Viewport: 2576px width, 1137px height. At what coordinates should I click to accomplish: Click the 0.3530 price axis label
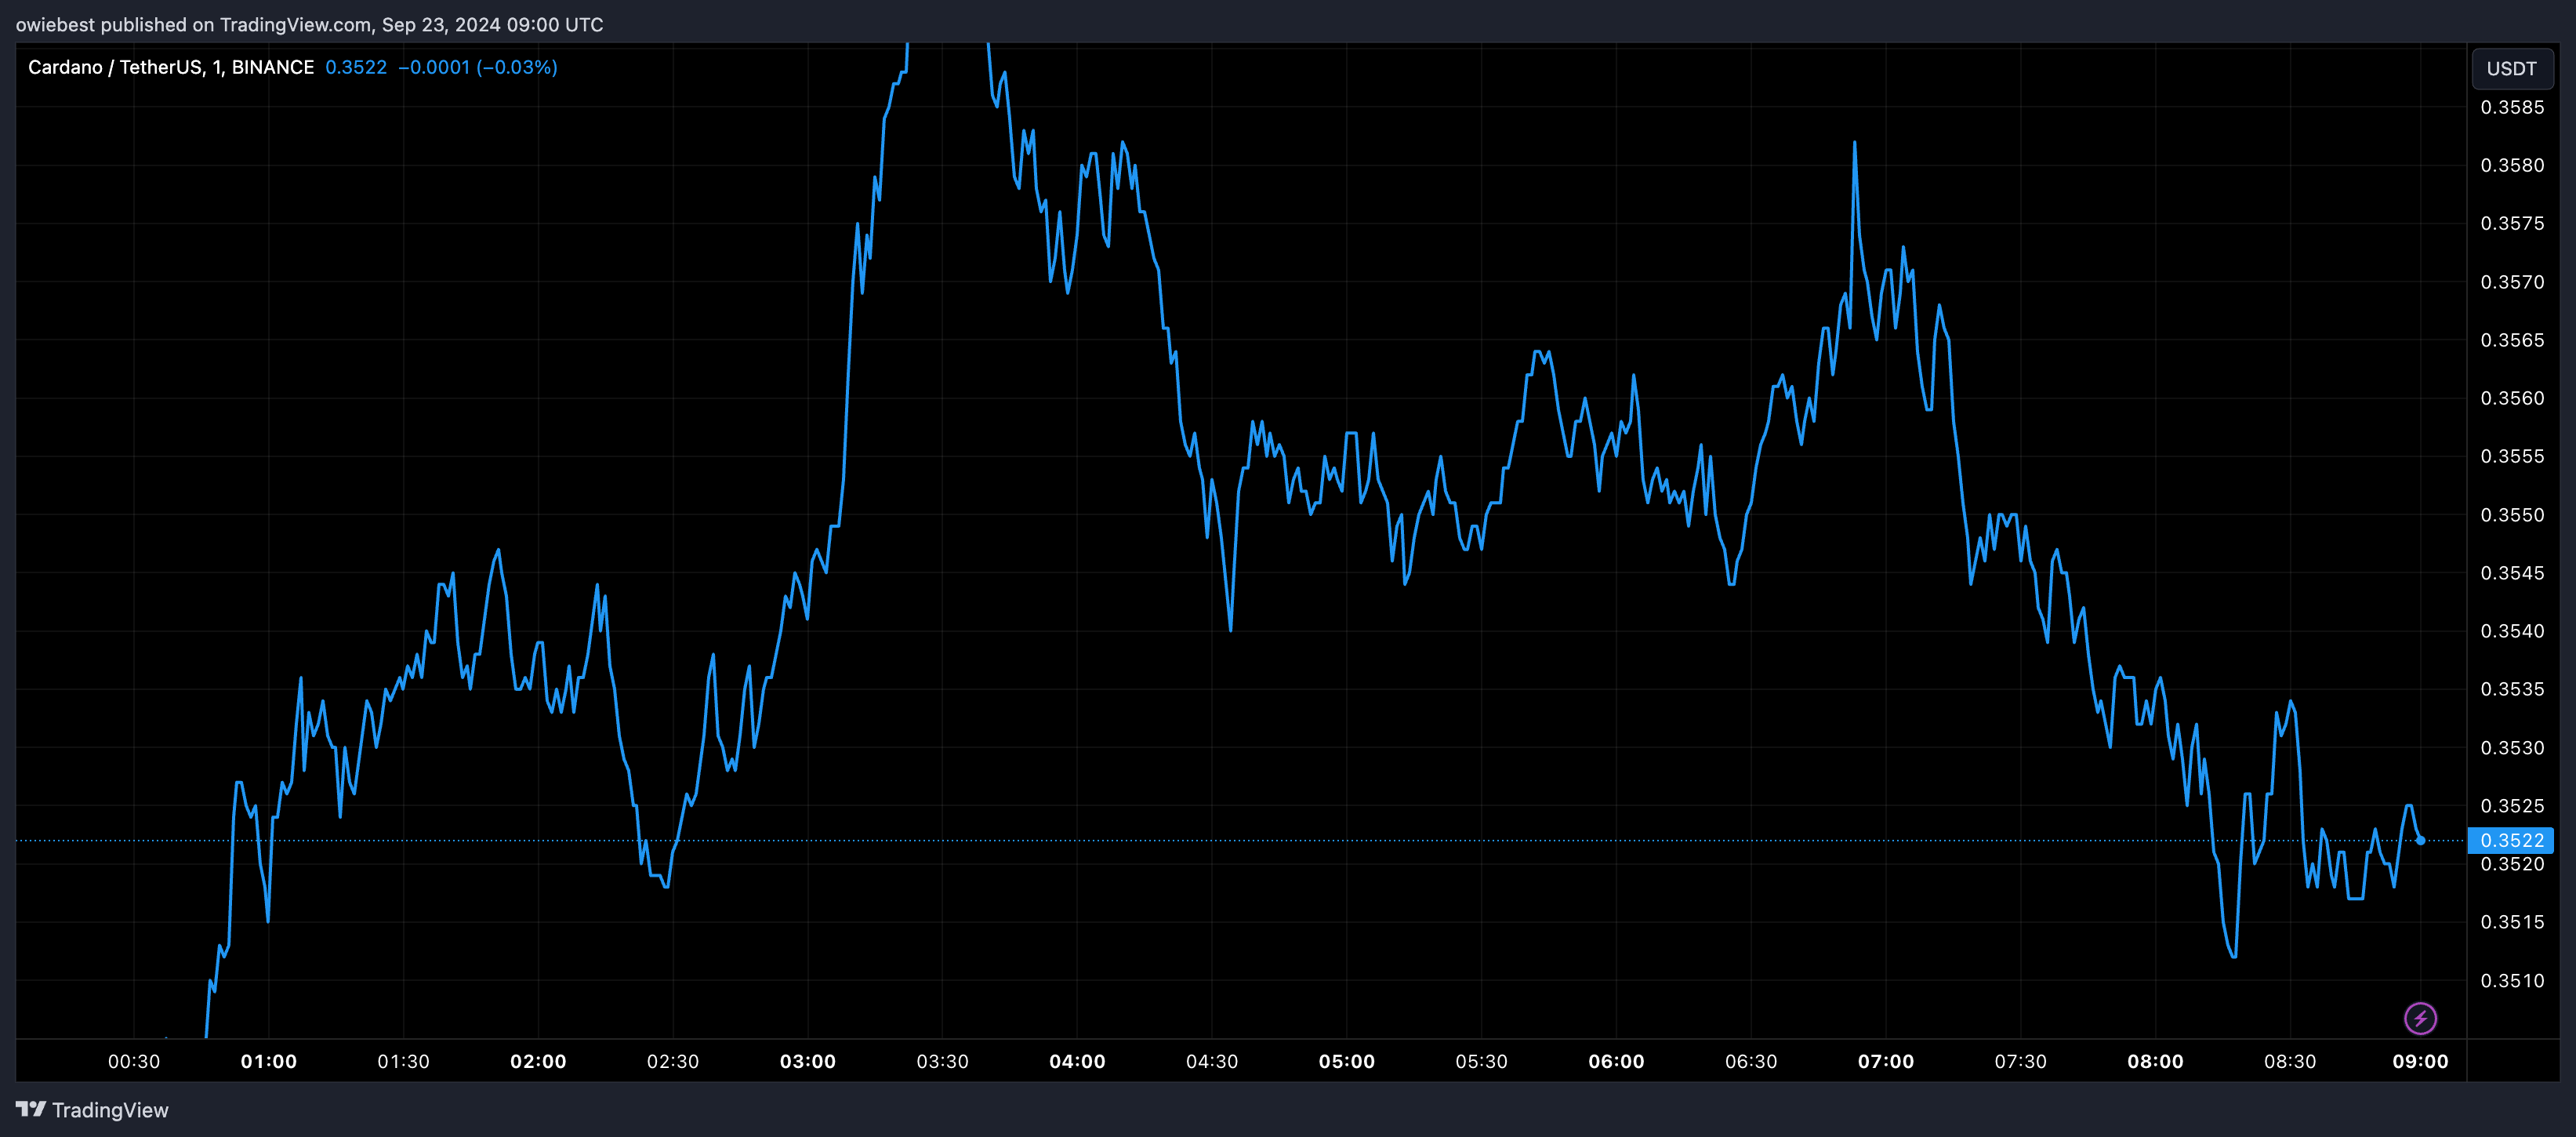point(2512,748)
